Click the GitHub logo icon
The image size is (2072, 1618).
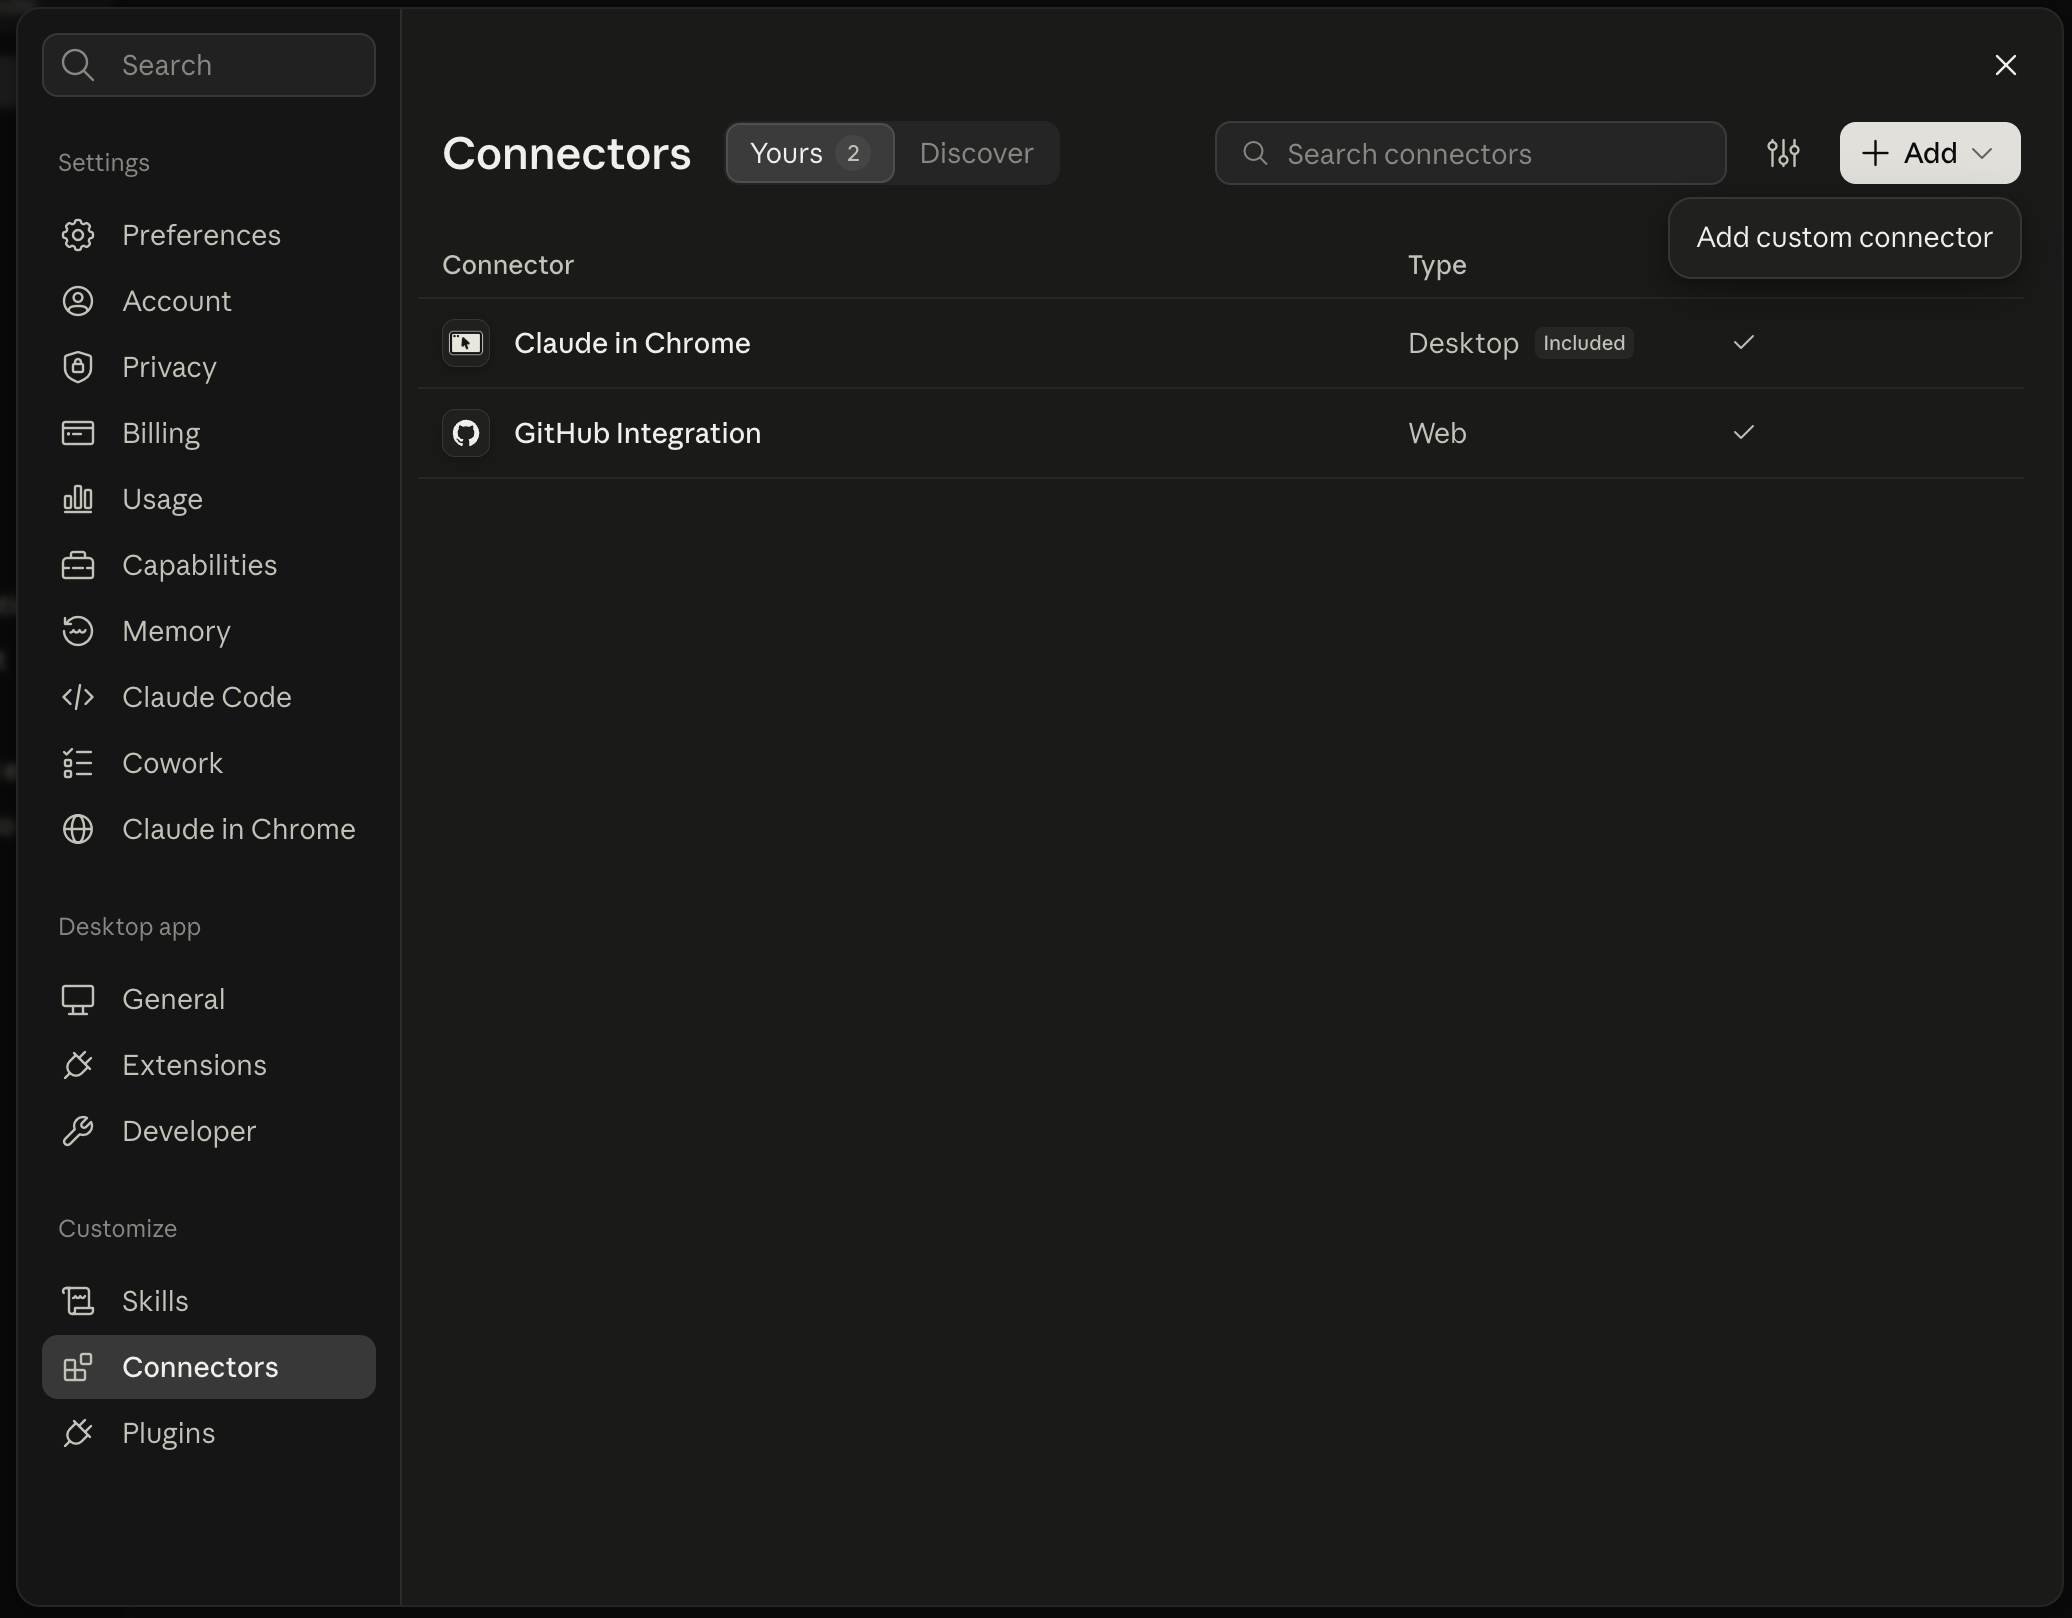pos(466,433)
